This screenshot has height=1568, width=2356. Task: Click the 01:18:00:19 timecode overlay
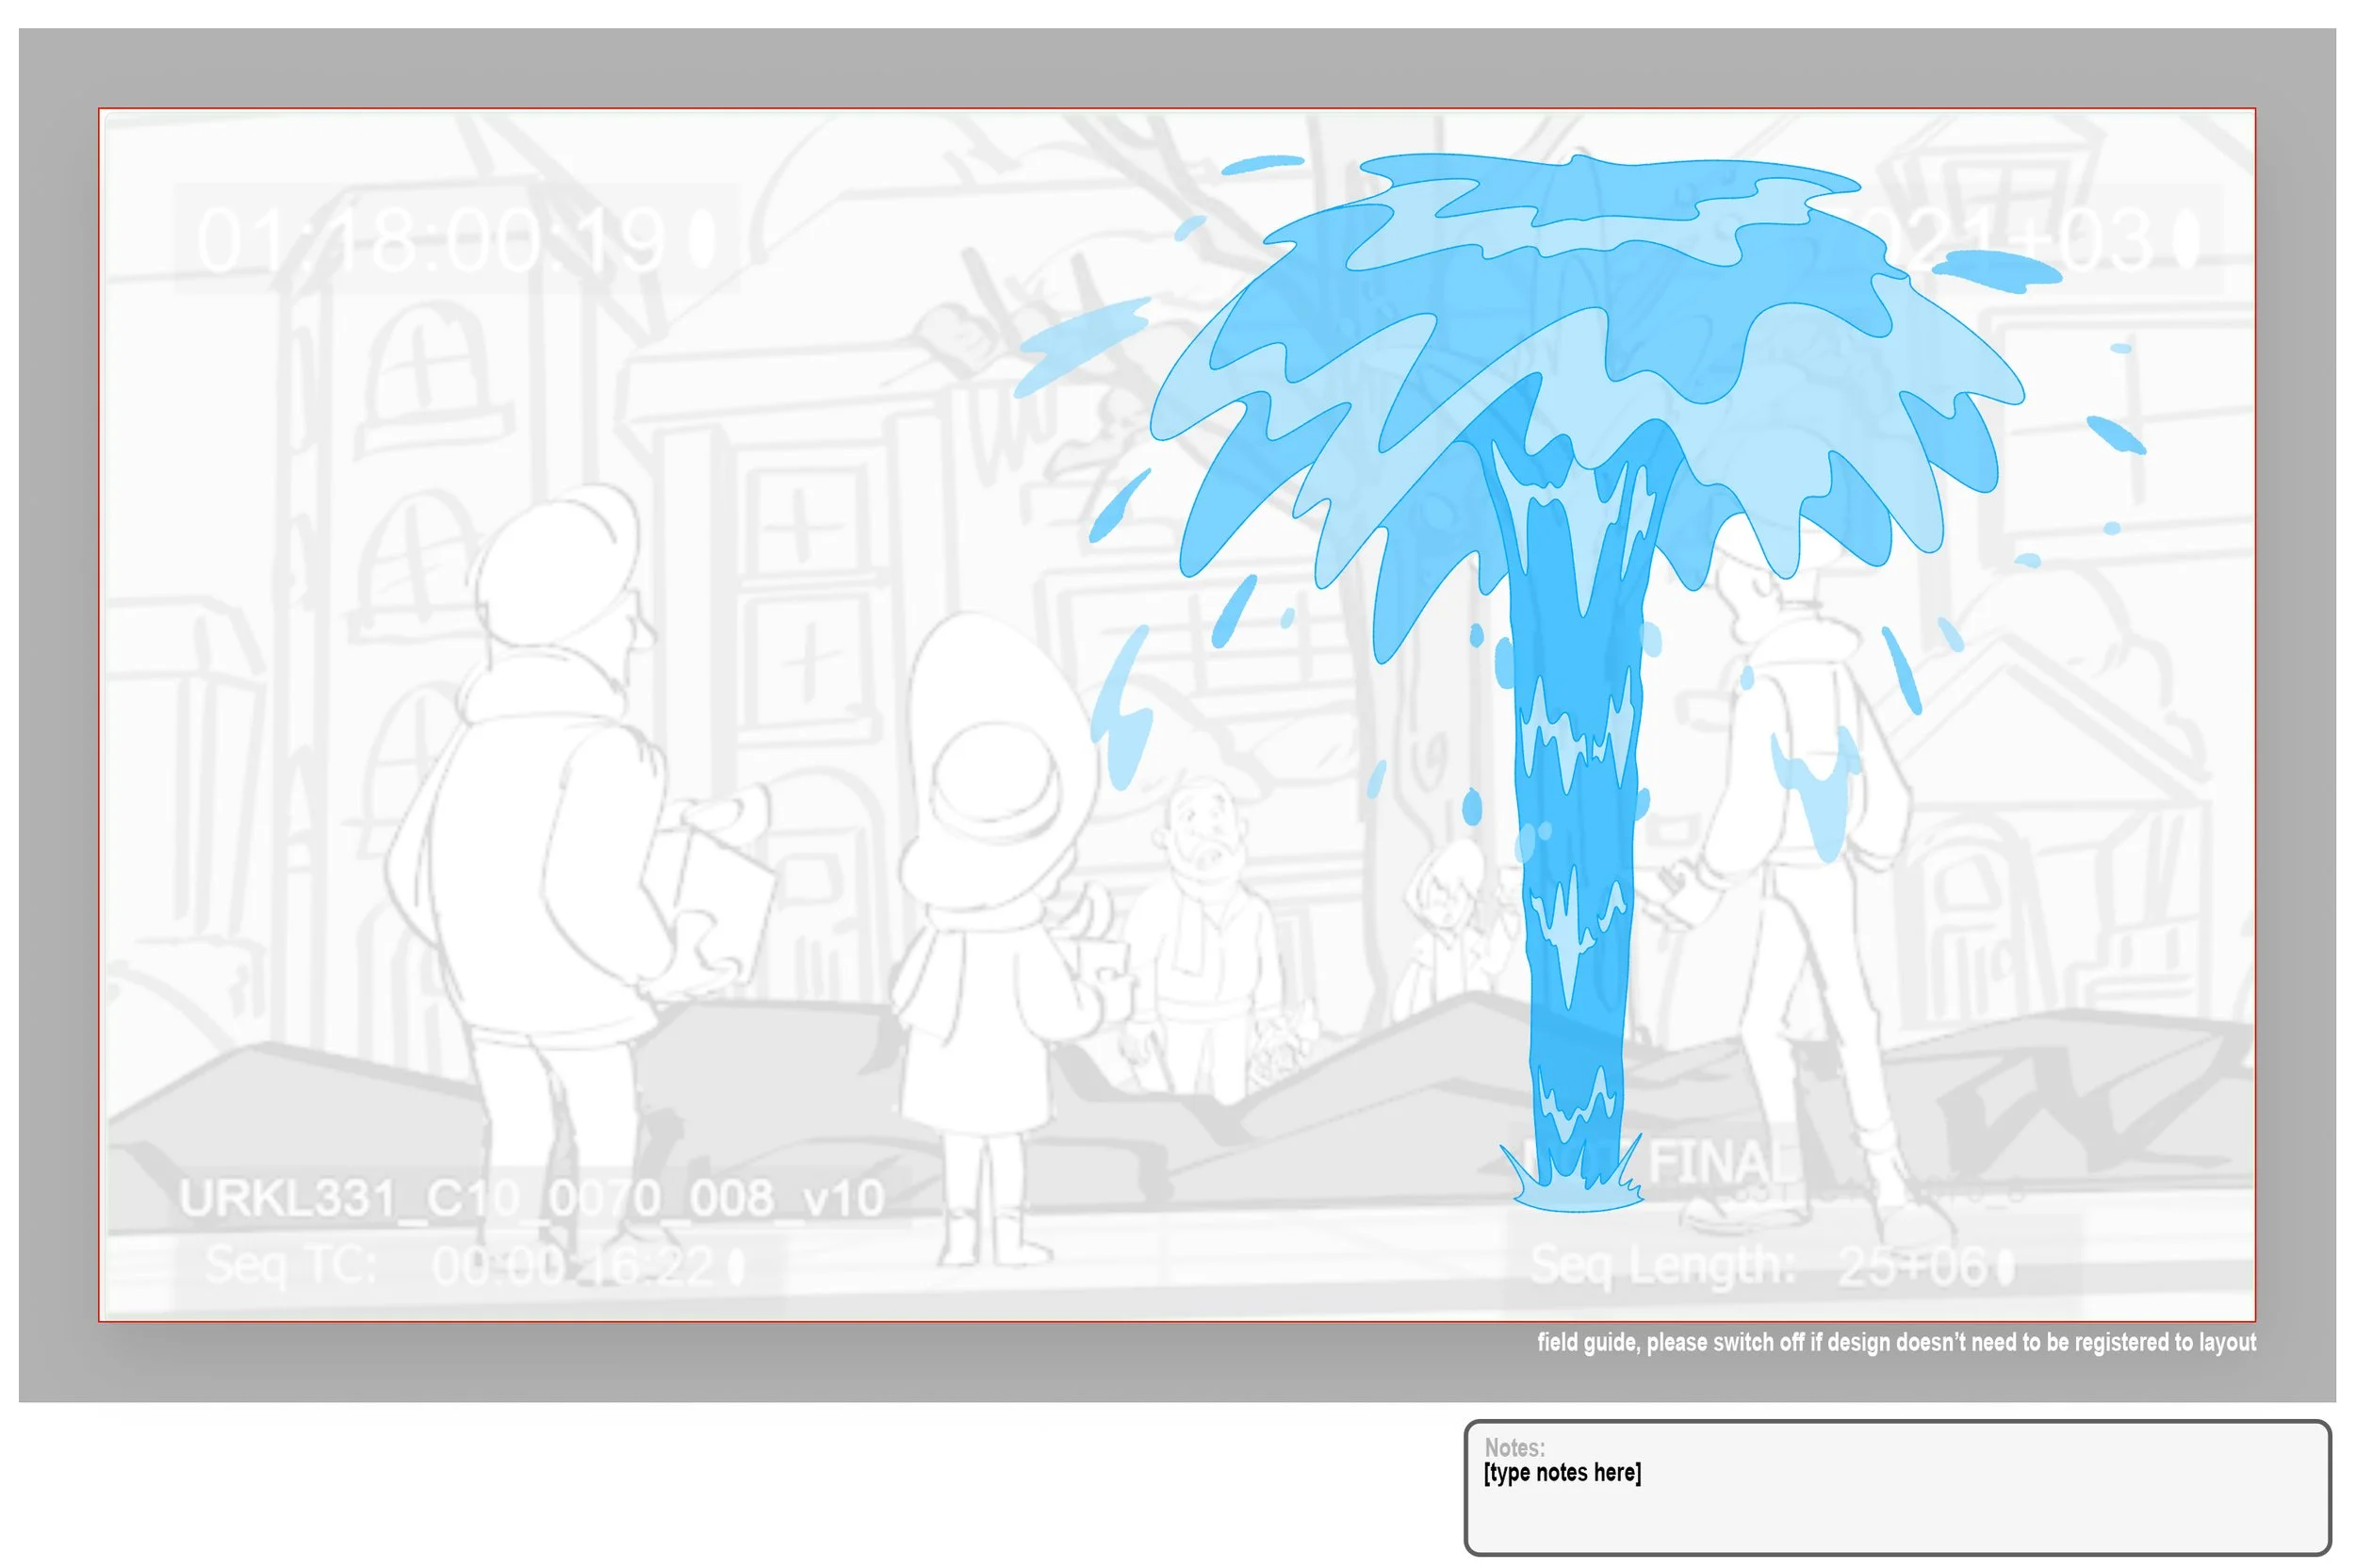pos(432,241)
